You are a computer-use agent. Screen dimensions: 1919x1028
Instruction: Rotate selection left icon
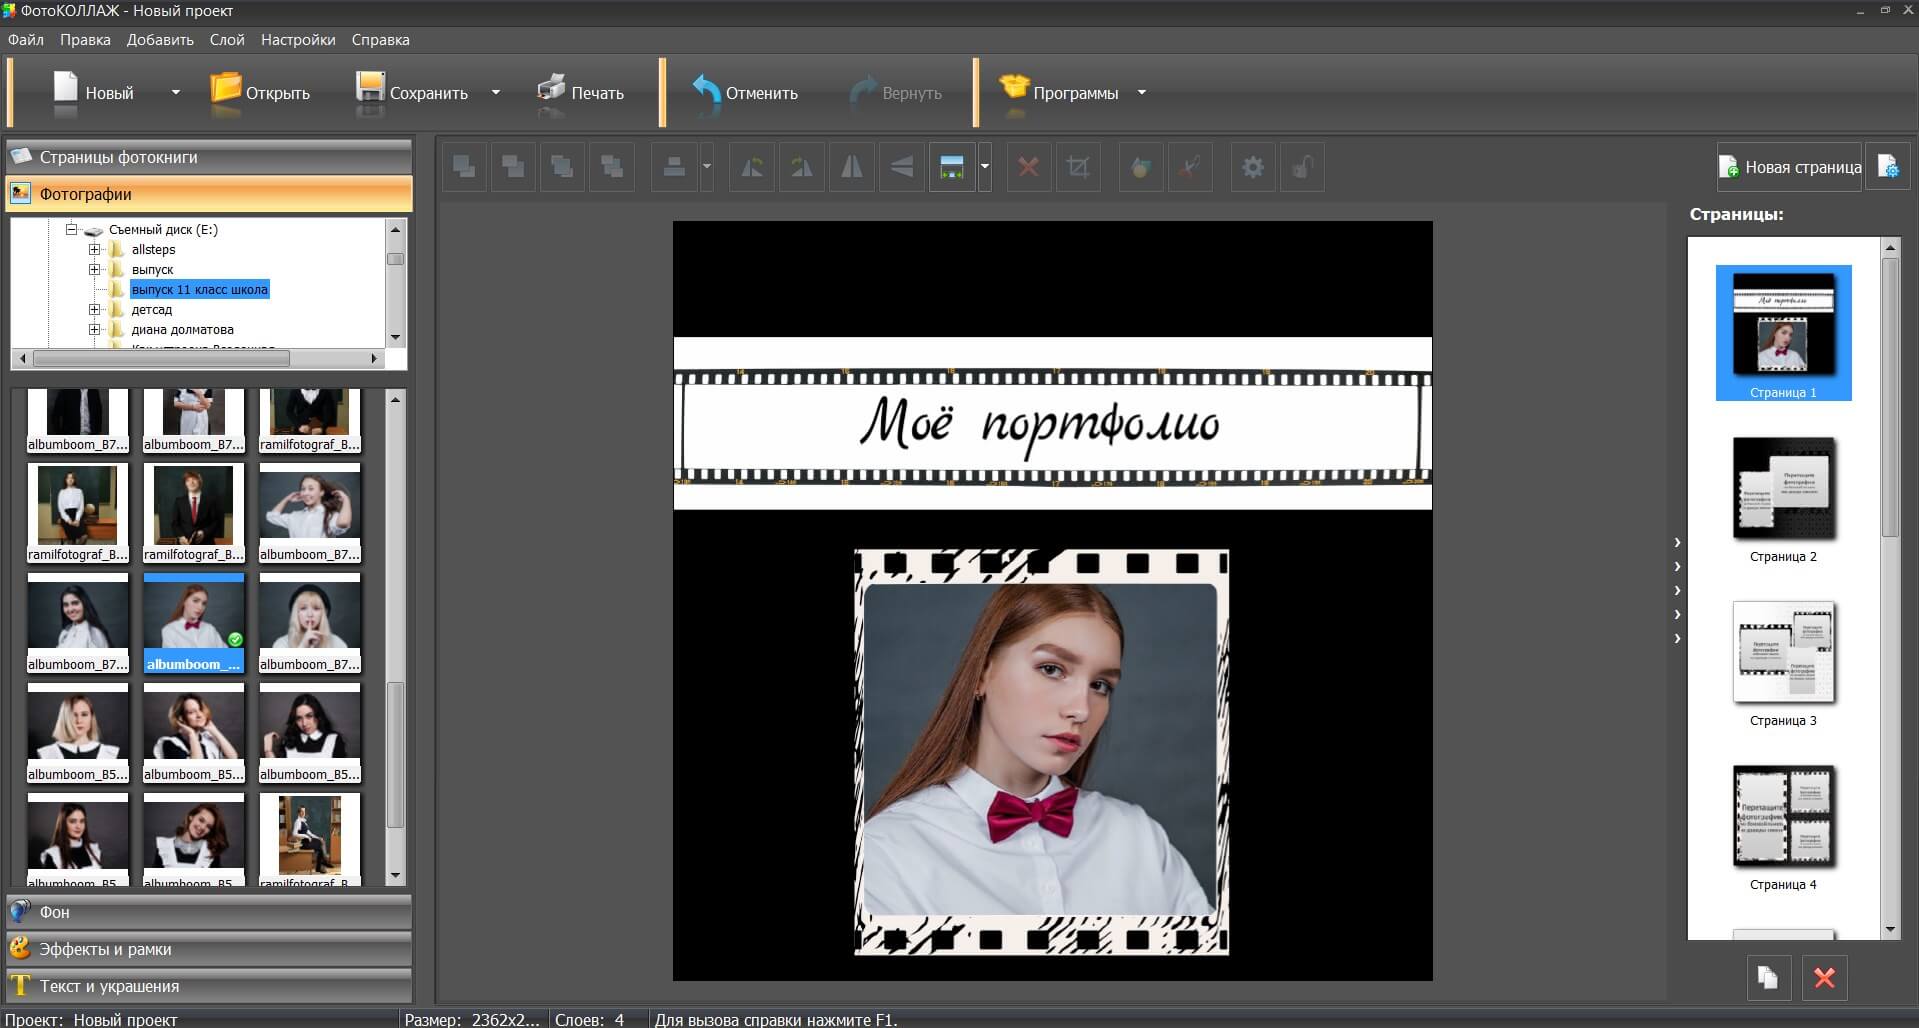tap(752, 167)
